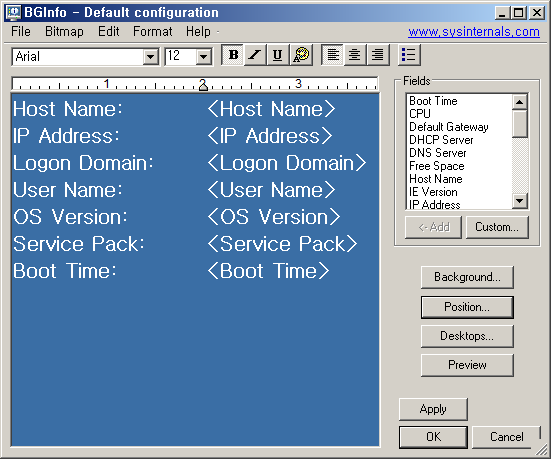Confirm with the OK button
The height and width of the screenshot is (459, 551).
pyautogui.click(x=433, y=437)
